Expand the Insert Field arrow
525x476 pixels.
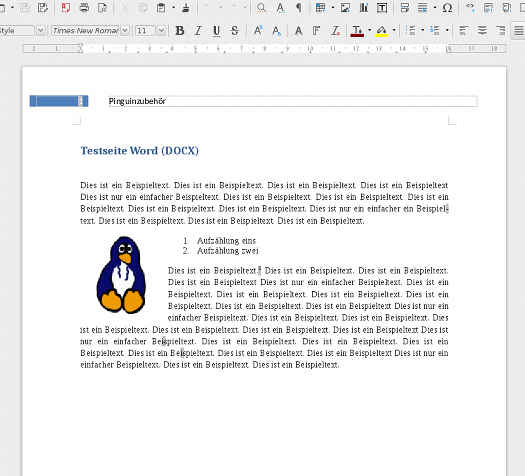click(x=435, y=7)
